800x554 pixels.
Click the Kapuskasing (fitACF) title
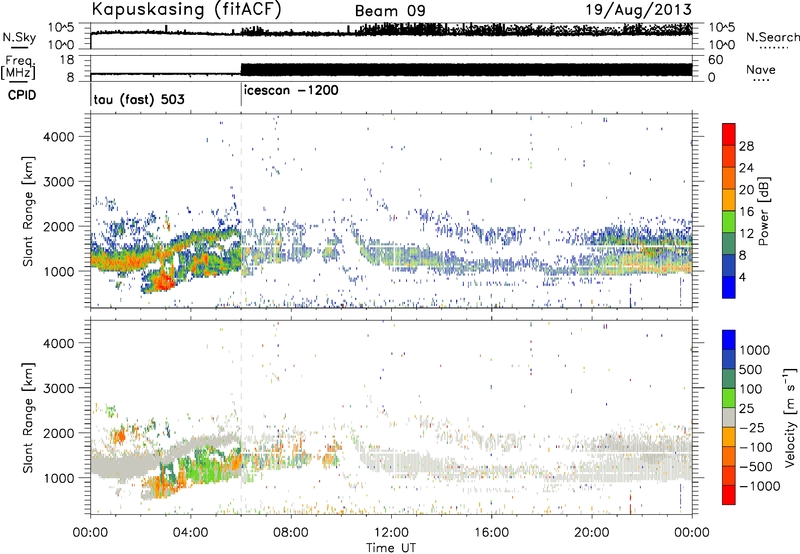point(186,9)
